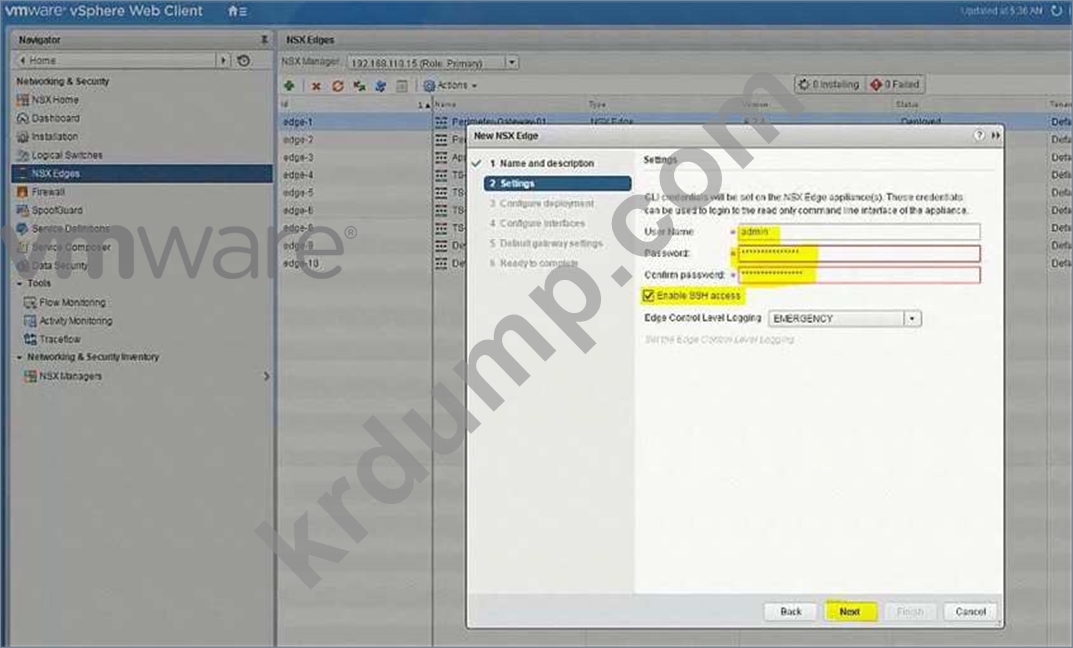Collapse the Tools section
This screenshot has width=1073, height=648.
tap(19, 283)
